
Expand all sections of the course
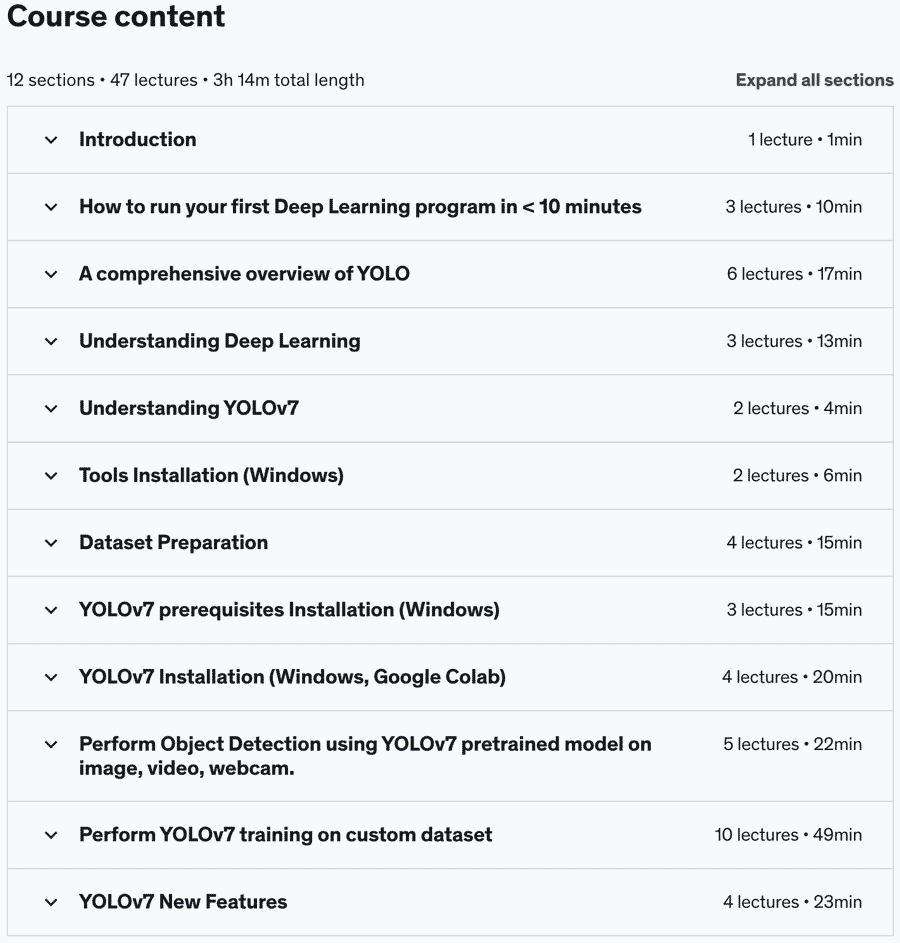click(814, 80)
